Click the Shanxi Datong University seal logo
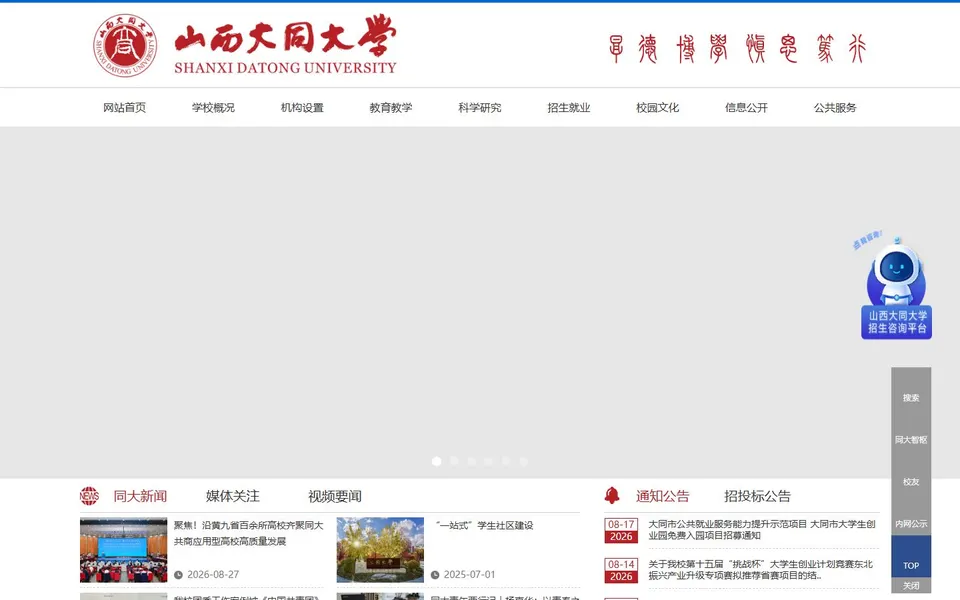Screen dimensions: 960x600 (x=125, y=45)
